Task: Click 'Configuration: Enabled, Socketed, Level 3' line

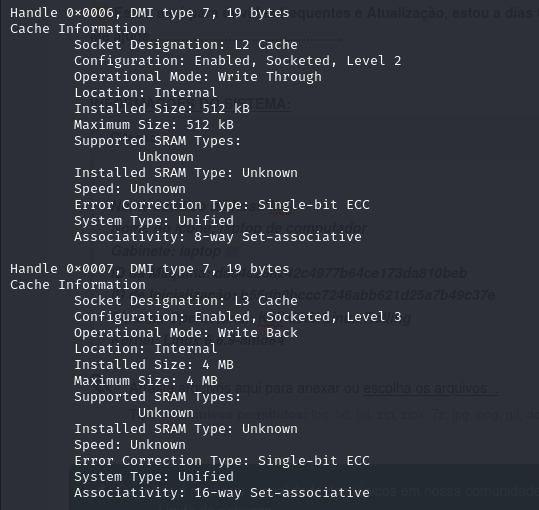Action: point(238,317)
